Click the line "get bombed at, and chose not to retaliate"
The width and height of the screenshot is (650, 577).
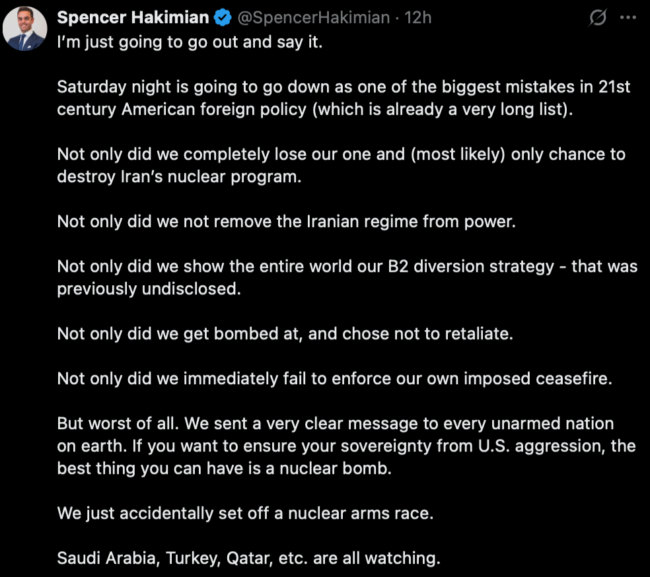click(x=285, y=334)
